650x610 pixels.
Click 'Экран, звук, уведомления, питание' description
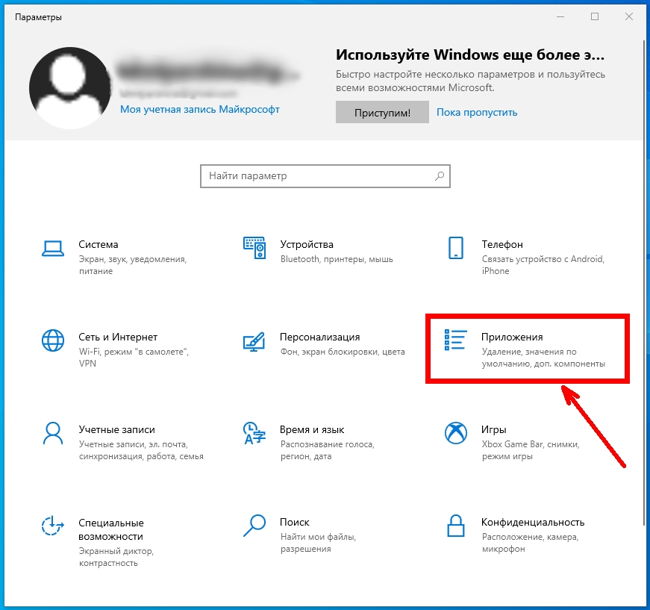pyautogui.click(x=133, y=265)
